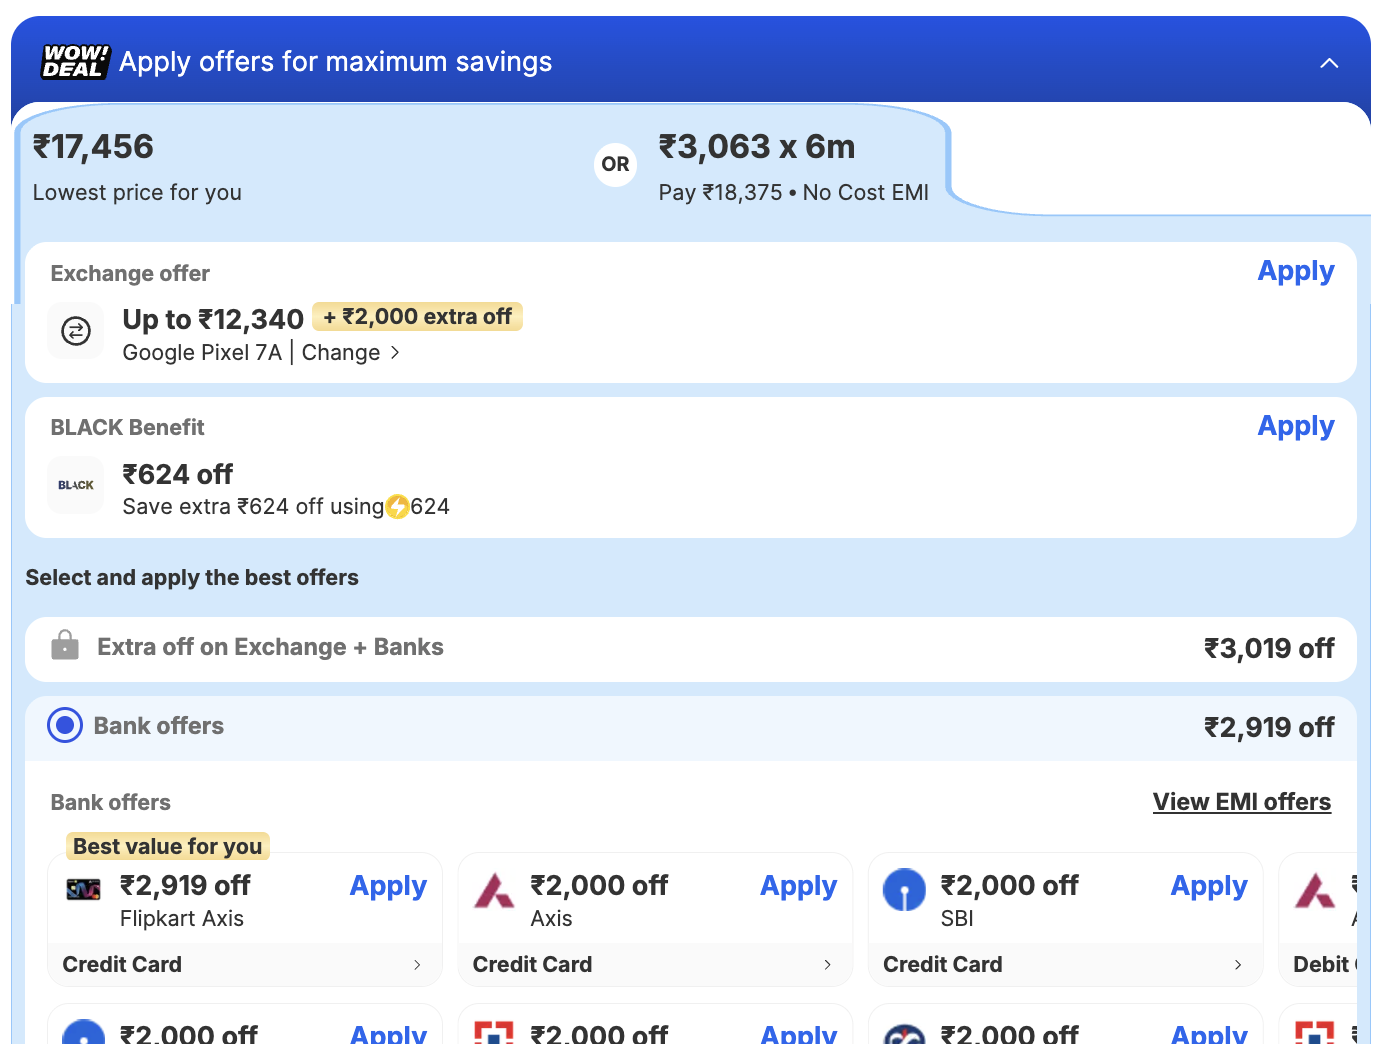Click the exchange swap arrows icon
The width and height of the screenshot is (1380, 1056).
(x=76, y=331)
